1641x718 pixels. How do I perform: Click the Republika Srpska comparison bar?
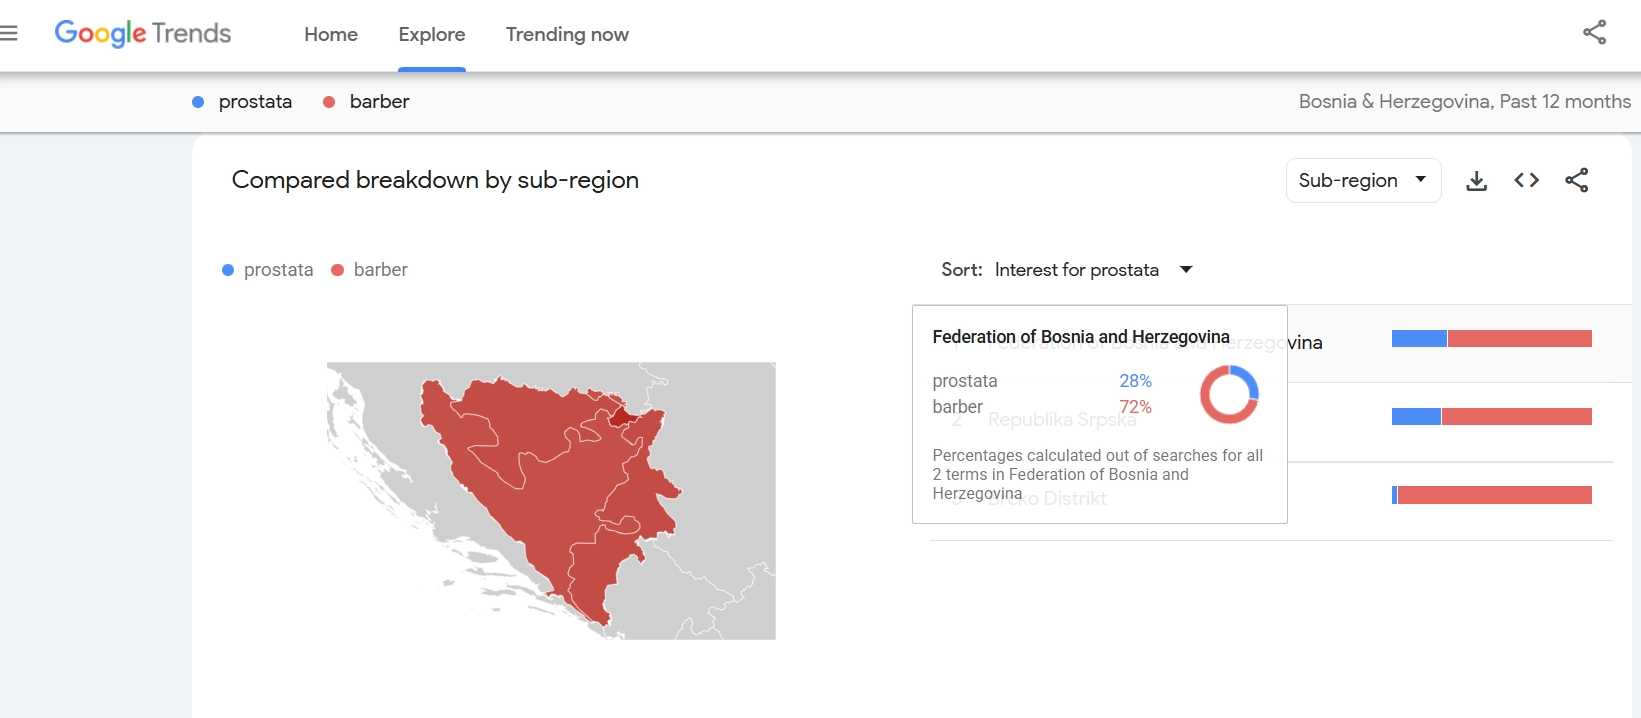(1491, 417)
